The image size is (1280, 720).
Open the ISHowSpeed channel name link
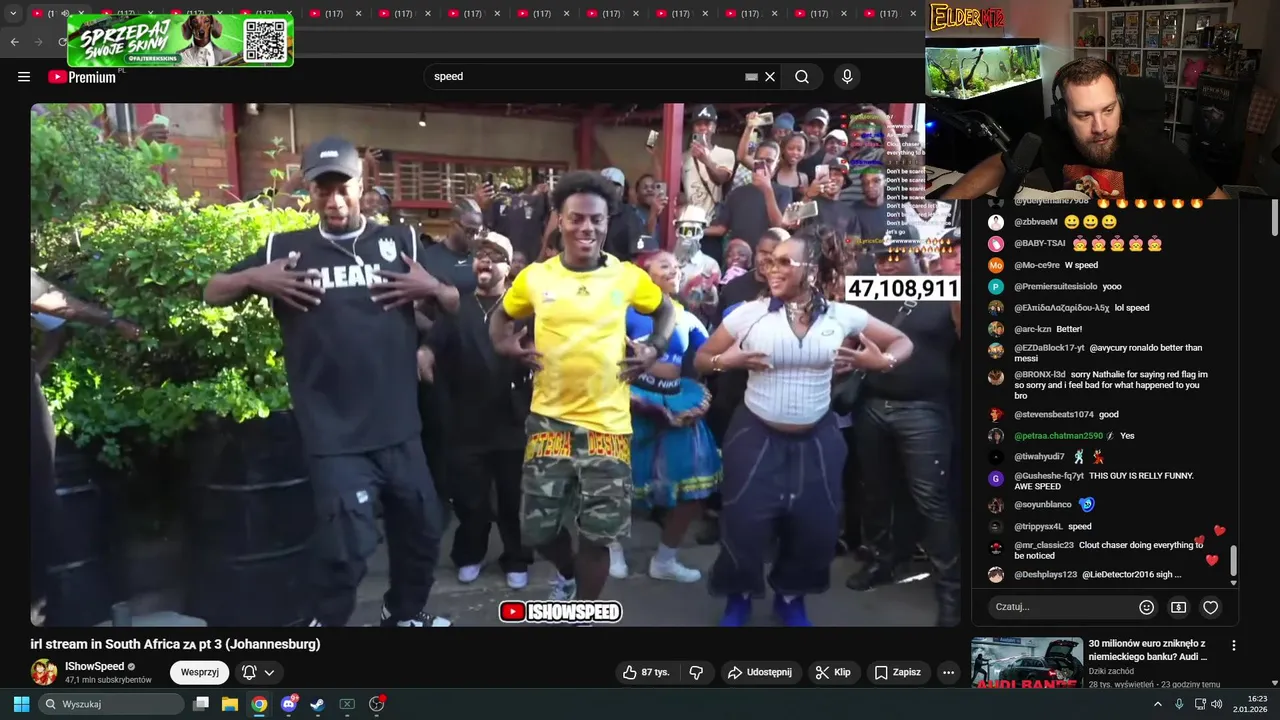click(x=94, y=666)
